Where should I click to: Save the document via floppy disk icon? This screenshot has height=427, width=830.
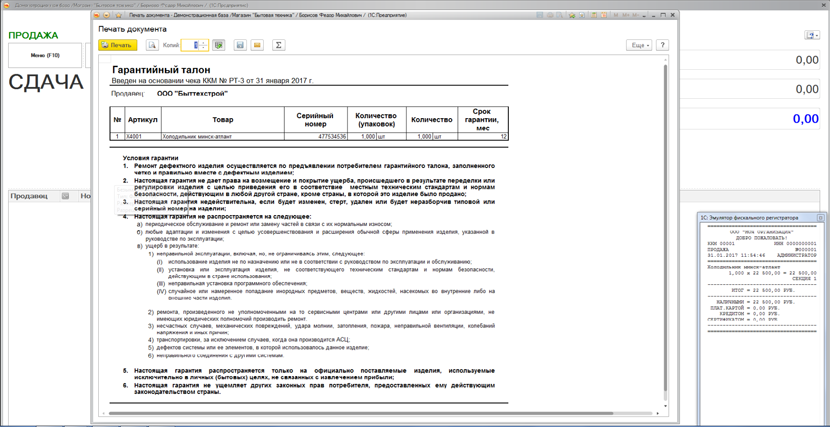pos(240,45)
